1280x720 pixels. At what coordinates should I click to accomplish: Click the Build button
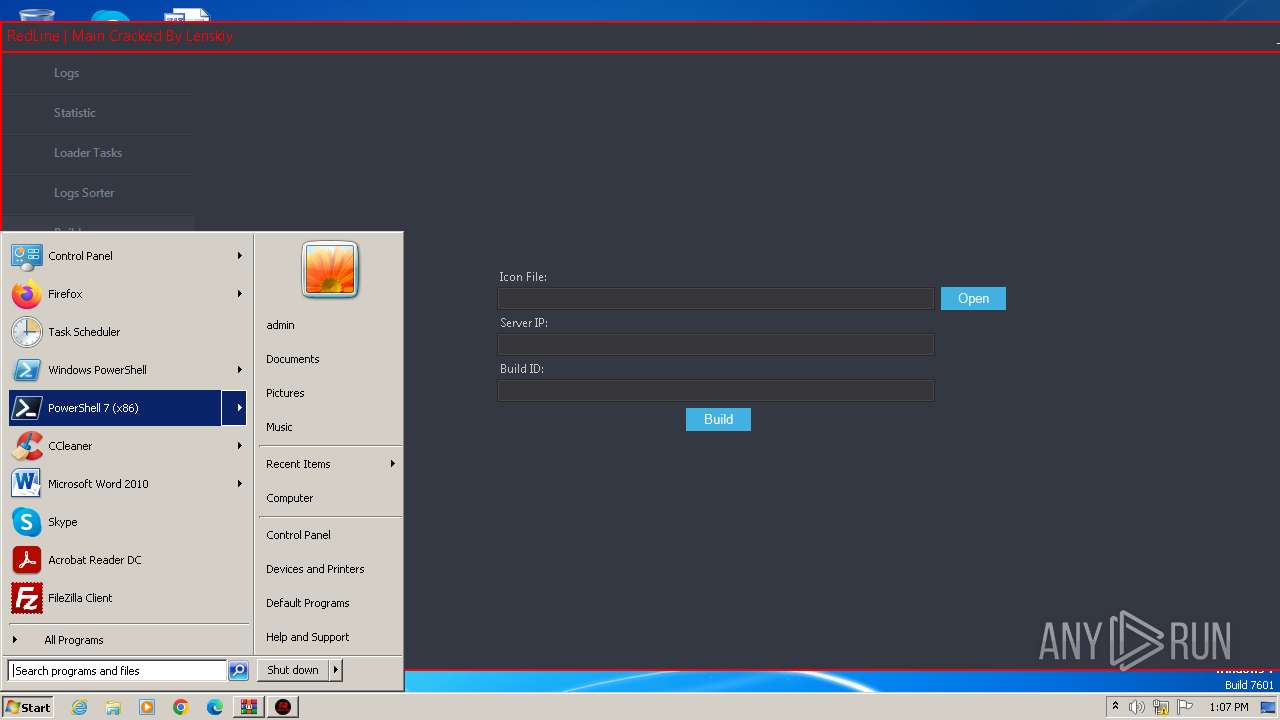(718, 419)
